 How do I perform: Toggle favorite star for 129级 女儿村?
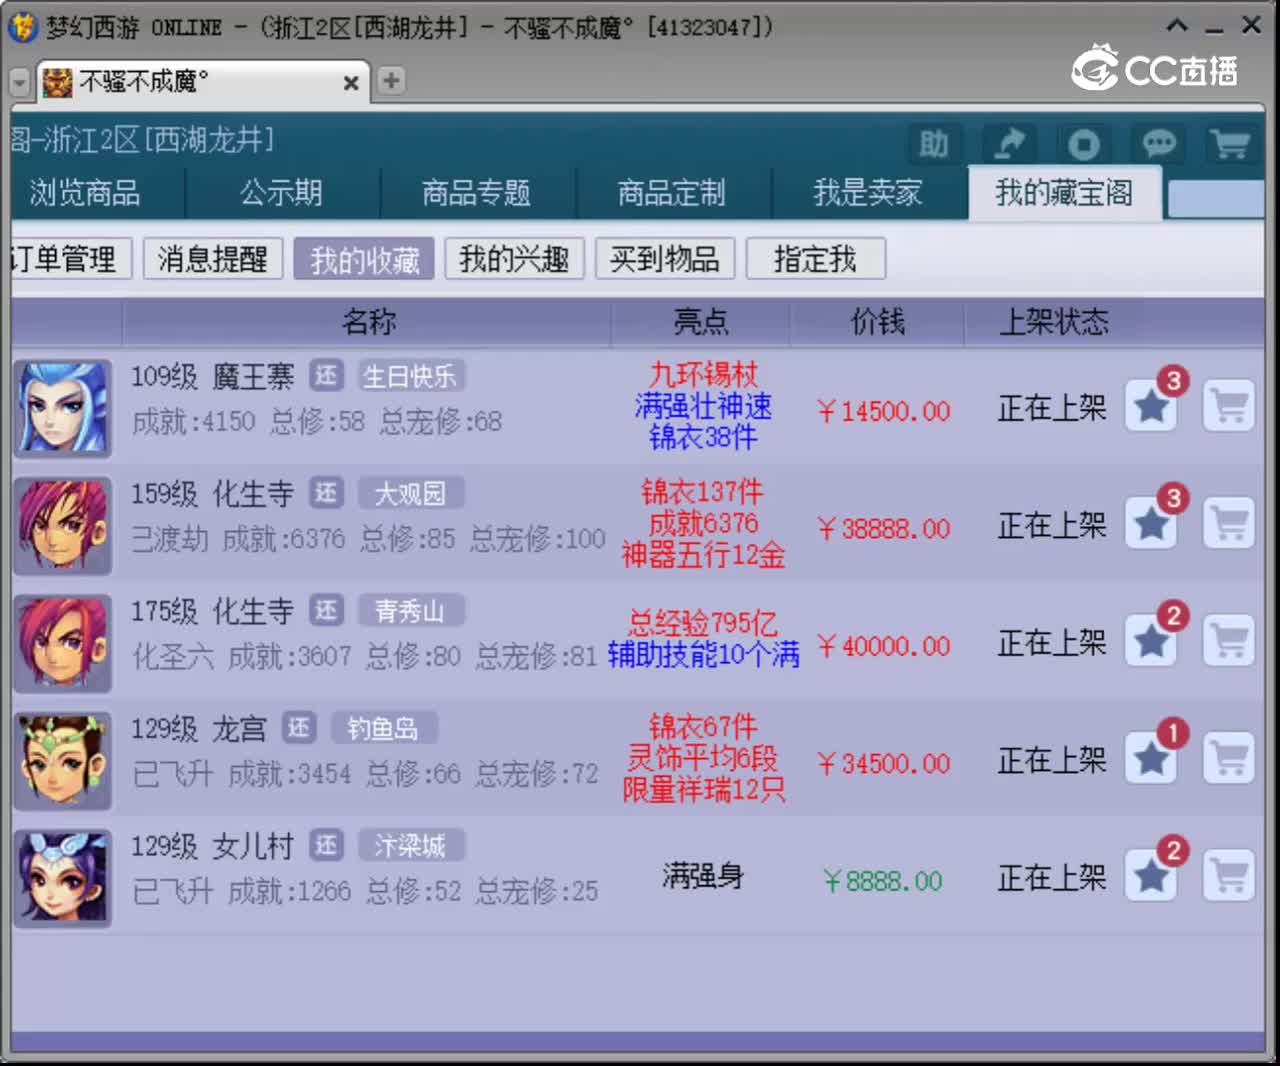click(1151, 876)
